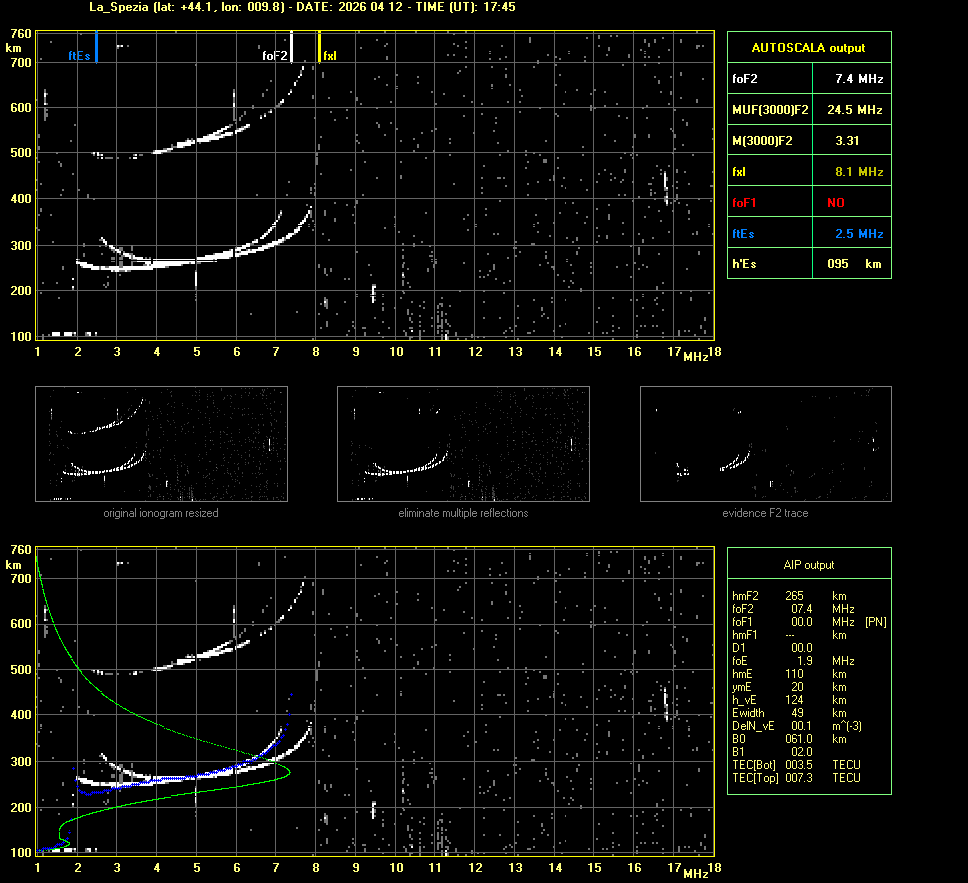Select the hmF2 265 km row
This screenshot has height=883, width=968.
[790, 596]
